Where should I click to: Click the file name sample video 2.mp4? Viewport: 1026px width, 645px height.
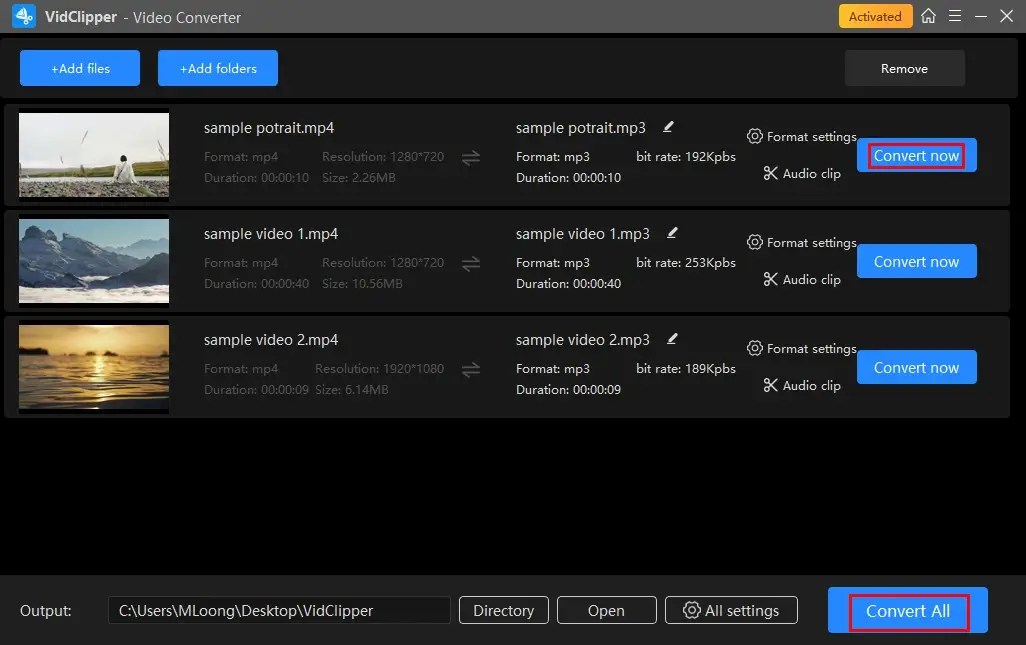[x=271, y=340]
